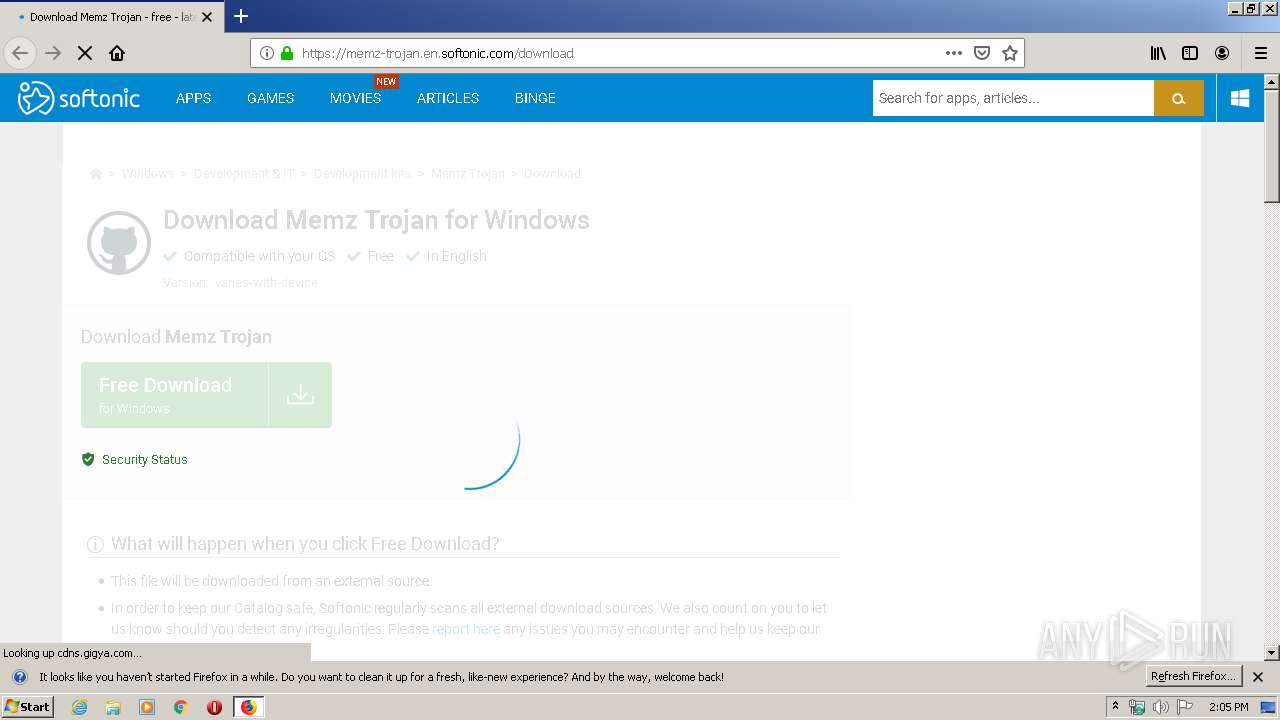The width and height of the screenshot is (1280, 720).
Task: Click the Security Status shield icon
Action: (x=88, y=459)
